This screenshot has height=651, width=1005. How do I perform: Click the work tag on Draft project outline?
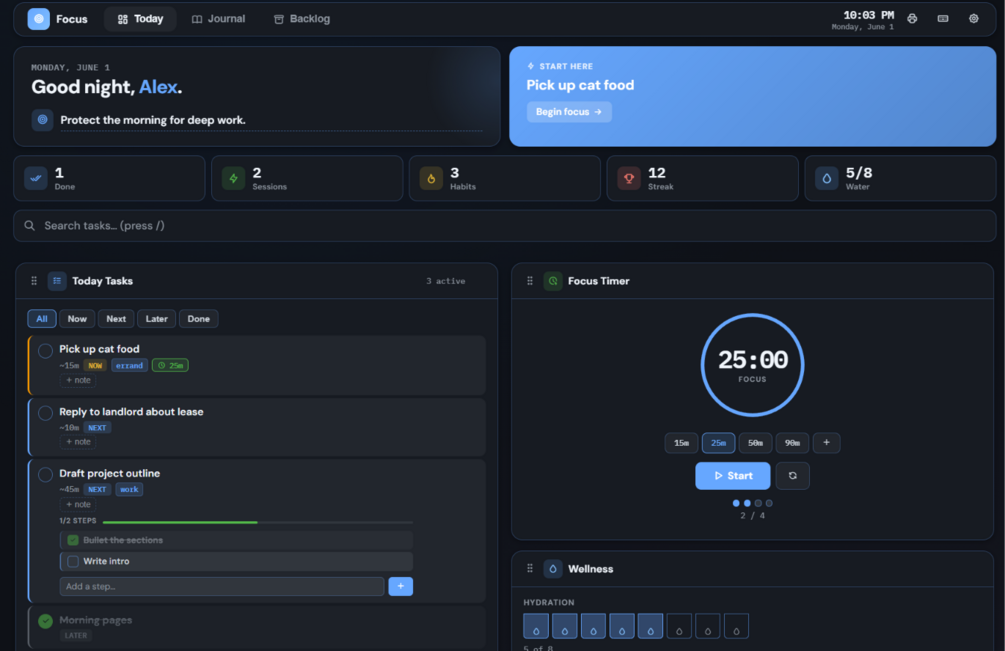coord(129,490)
